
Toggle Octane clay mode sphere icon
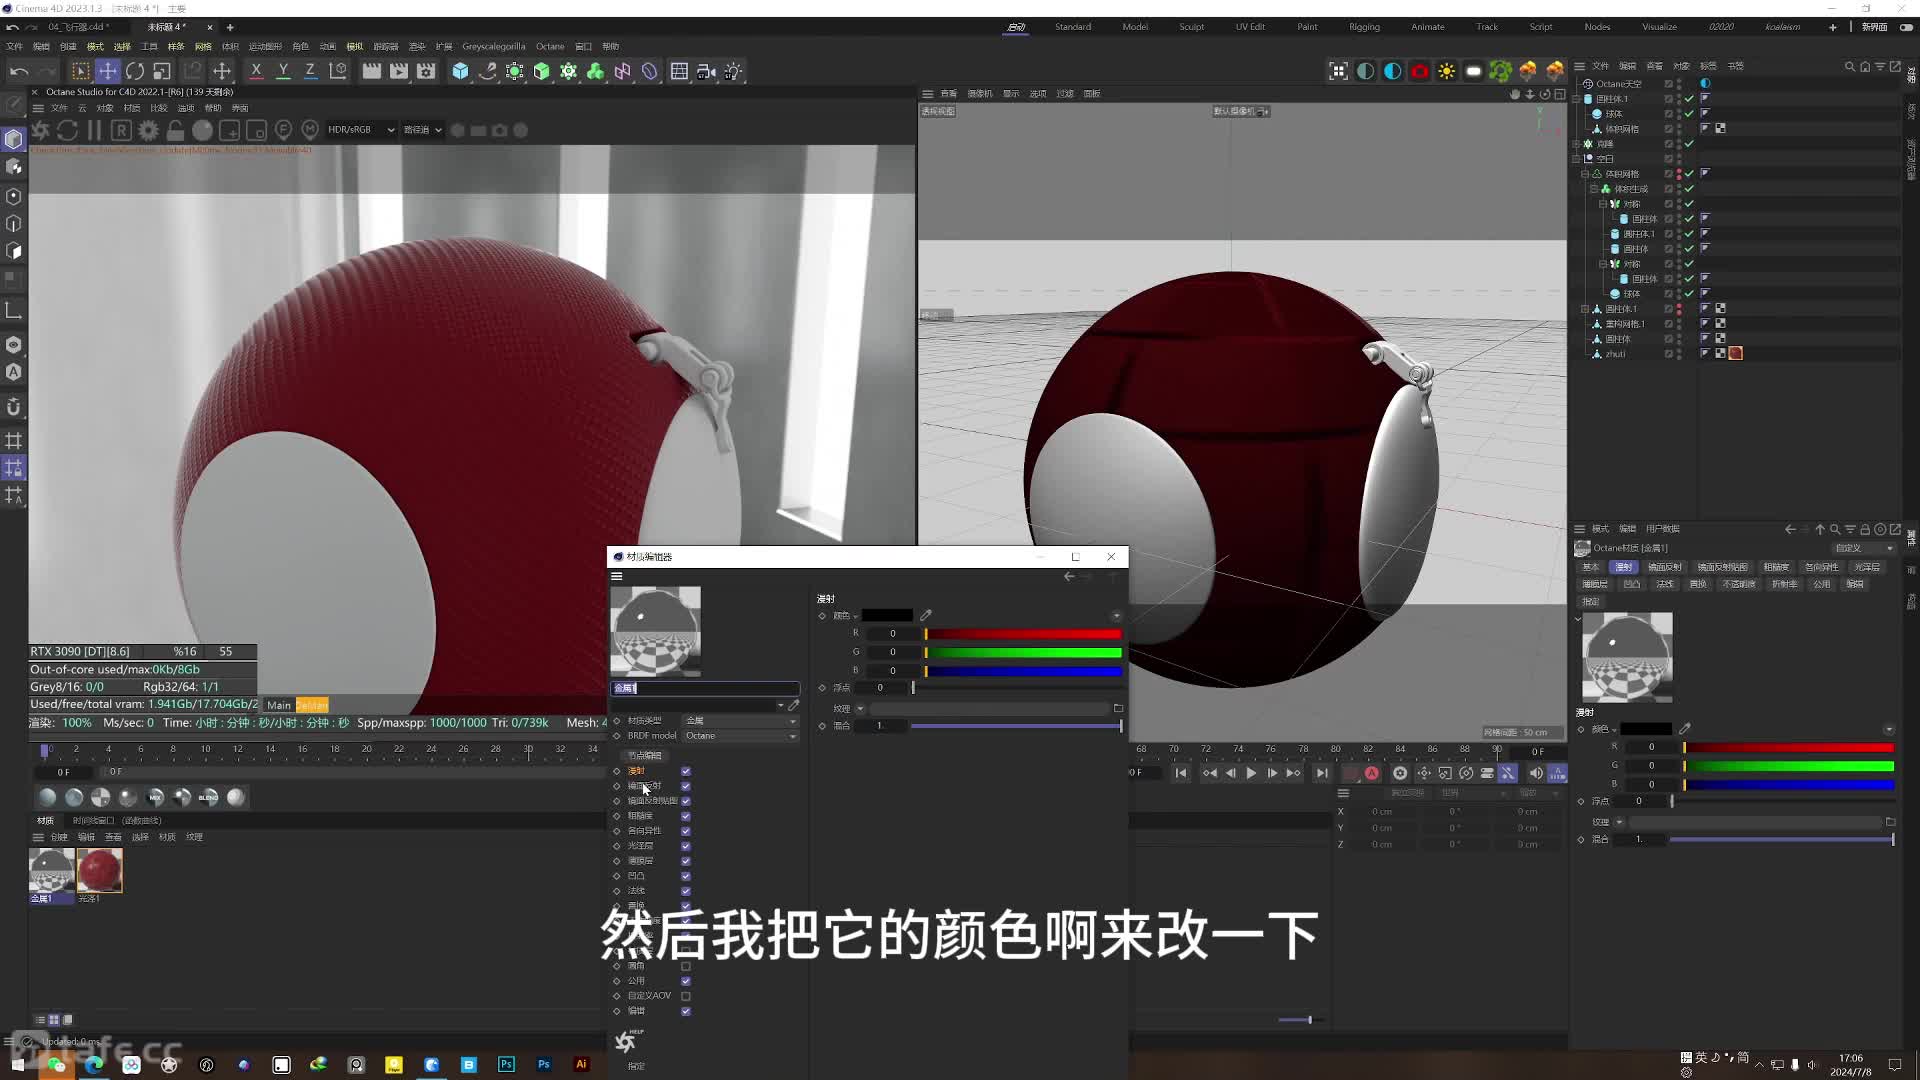pos(202,130)
